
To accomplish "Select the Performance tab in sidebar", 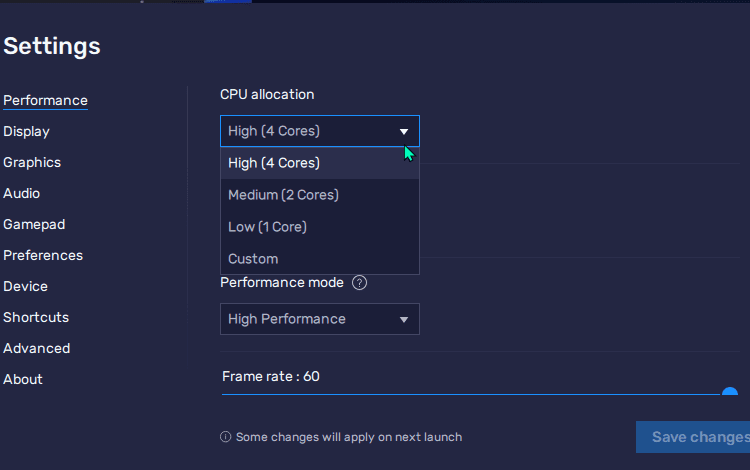I will coord(45,100).
